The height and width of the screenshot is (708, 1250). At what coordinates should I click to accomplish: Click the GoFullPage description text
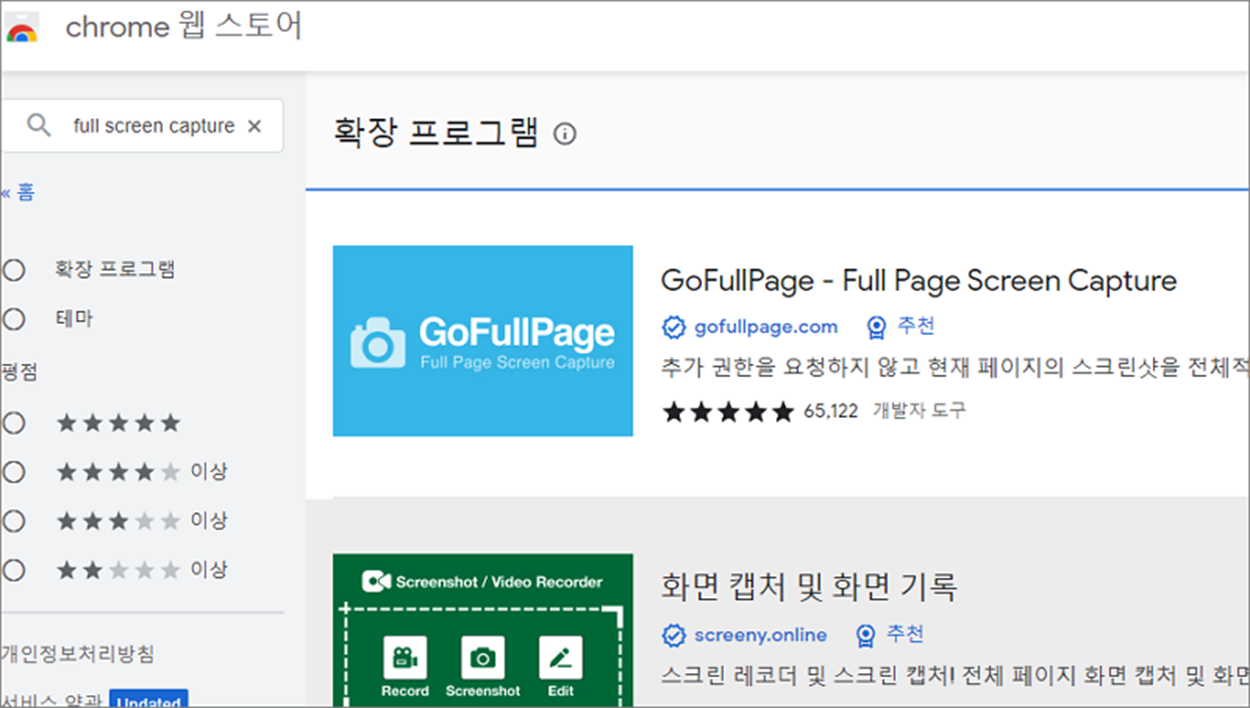coord(955,366)
